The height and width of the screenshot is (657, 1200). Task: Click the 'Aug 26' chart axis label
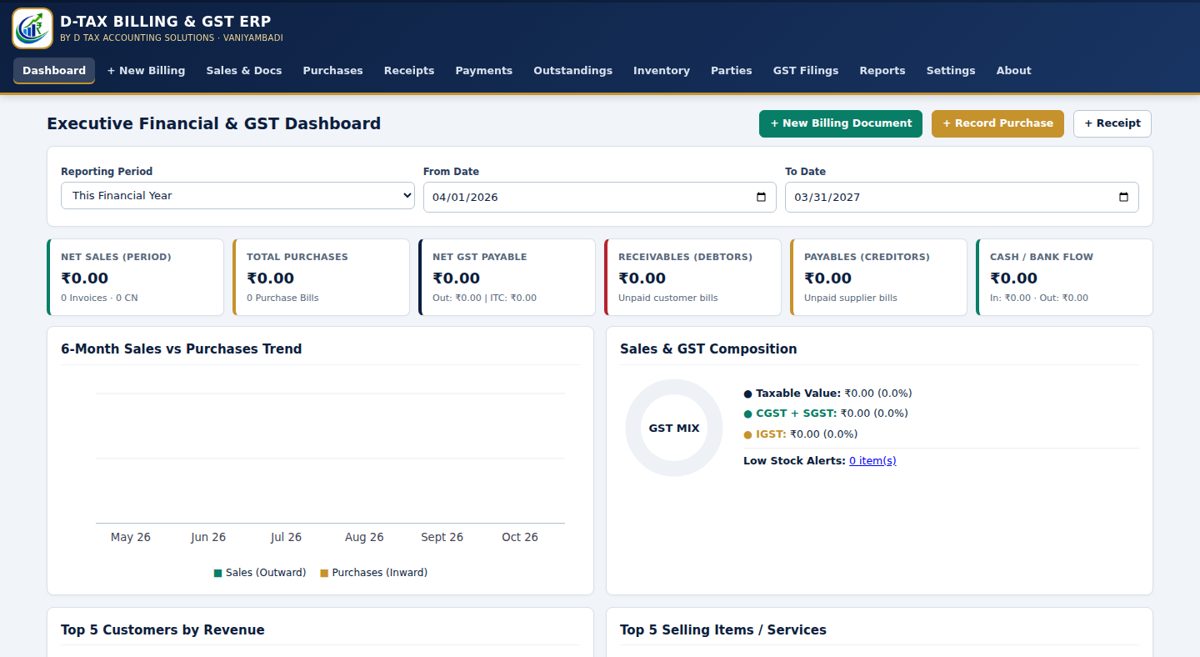click(x=364, y=537)
